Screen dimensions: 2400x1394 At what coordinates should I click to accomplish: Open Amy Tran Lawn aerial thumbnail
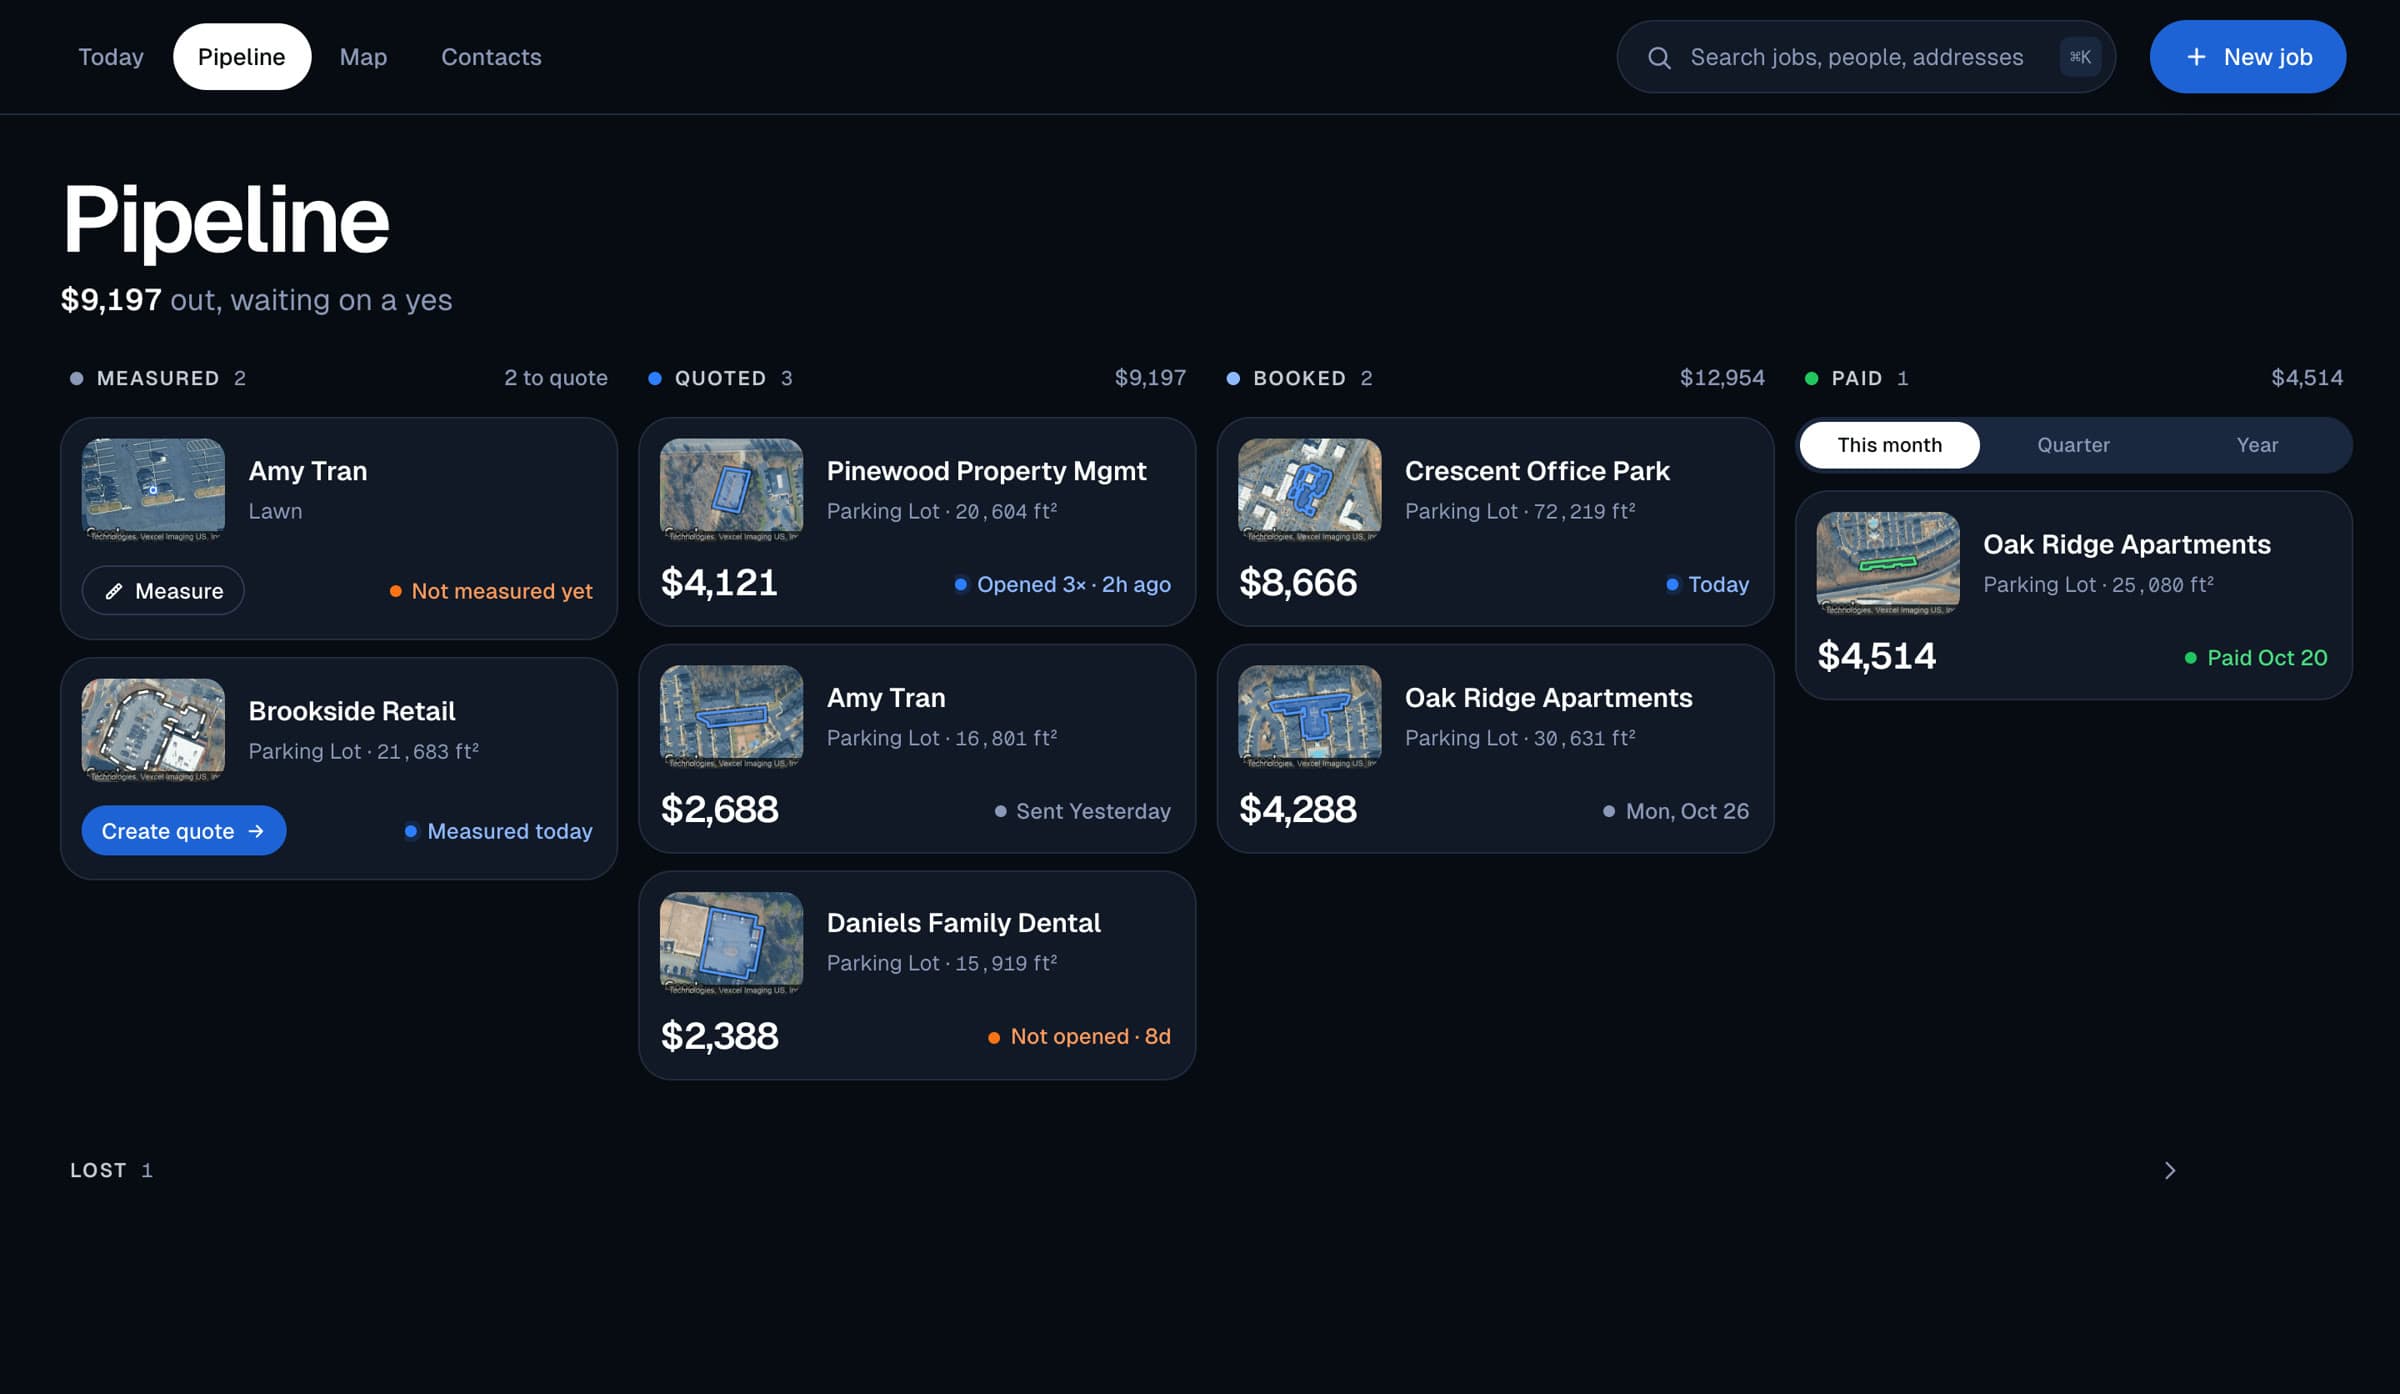pos(153,490)
